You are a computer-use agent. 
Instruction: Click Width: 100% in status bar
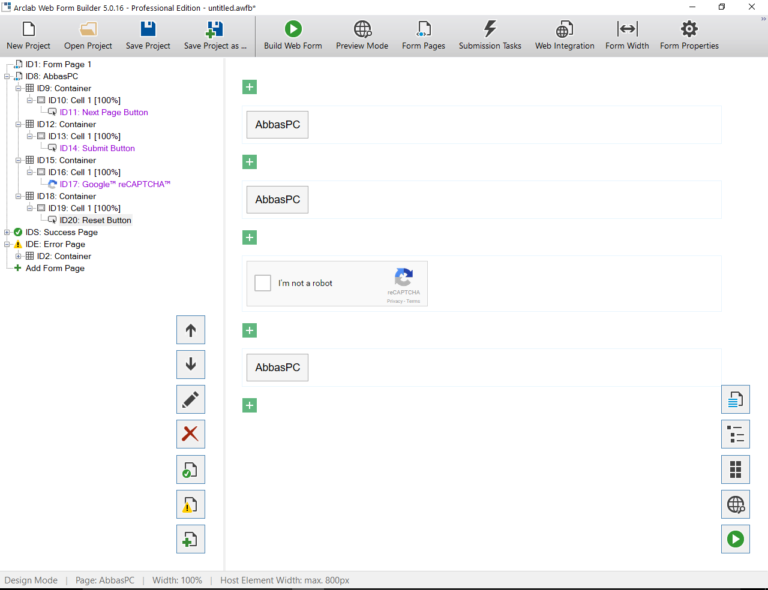[x=177, y=580]
